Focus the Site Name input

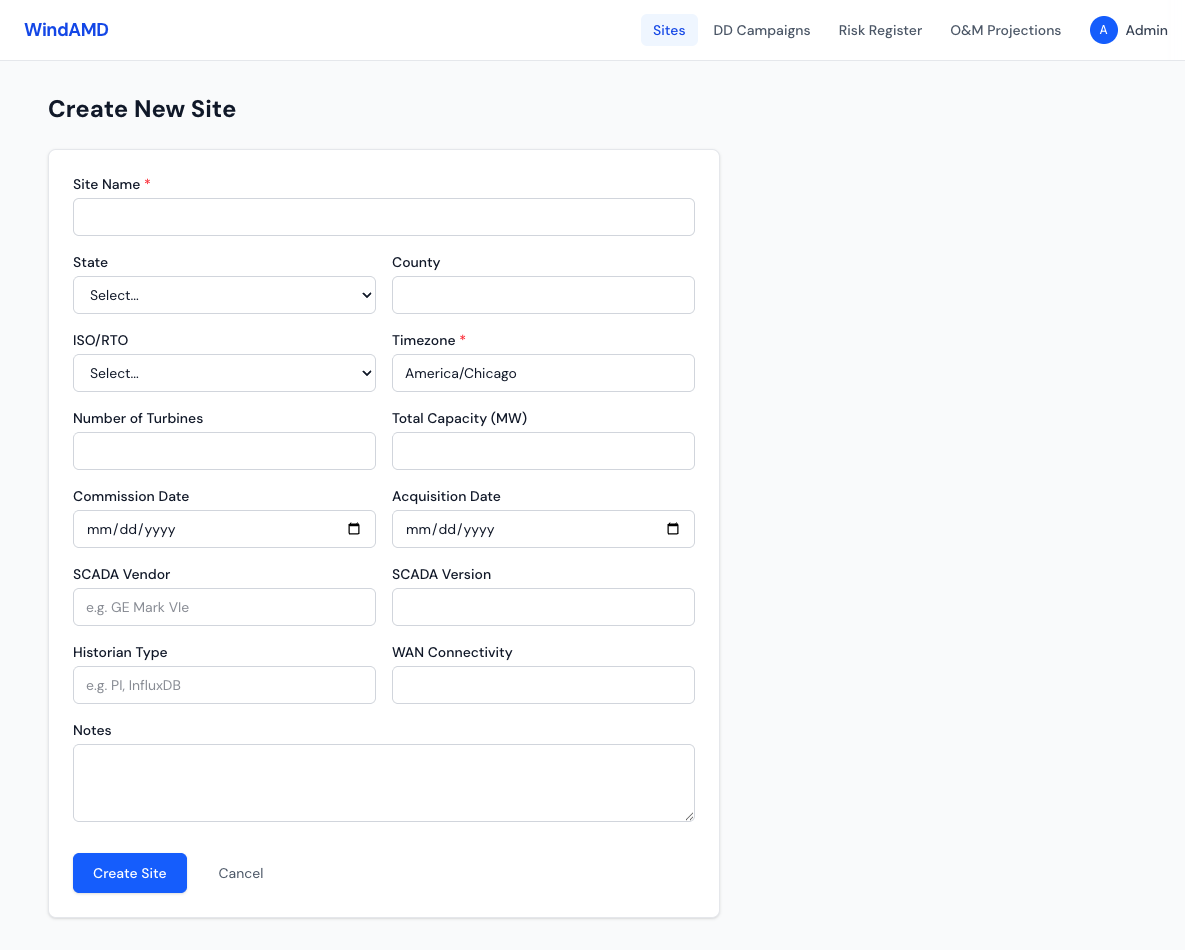(383, 217)
